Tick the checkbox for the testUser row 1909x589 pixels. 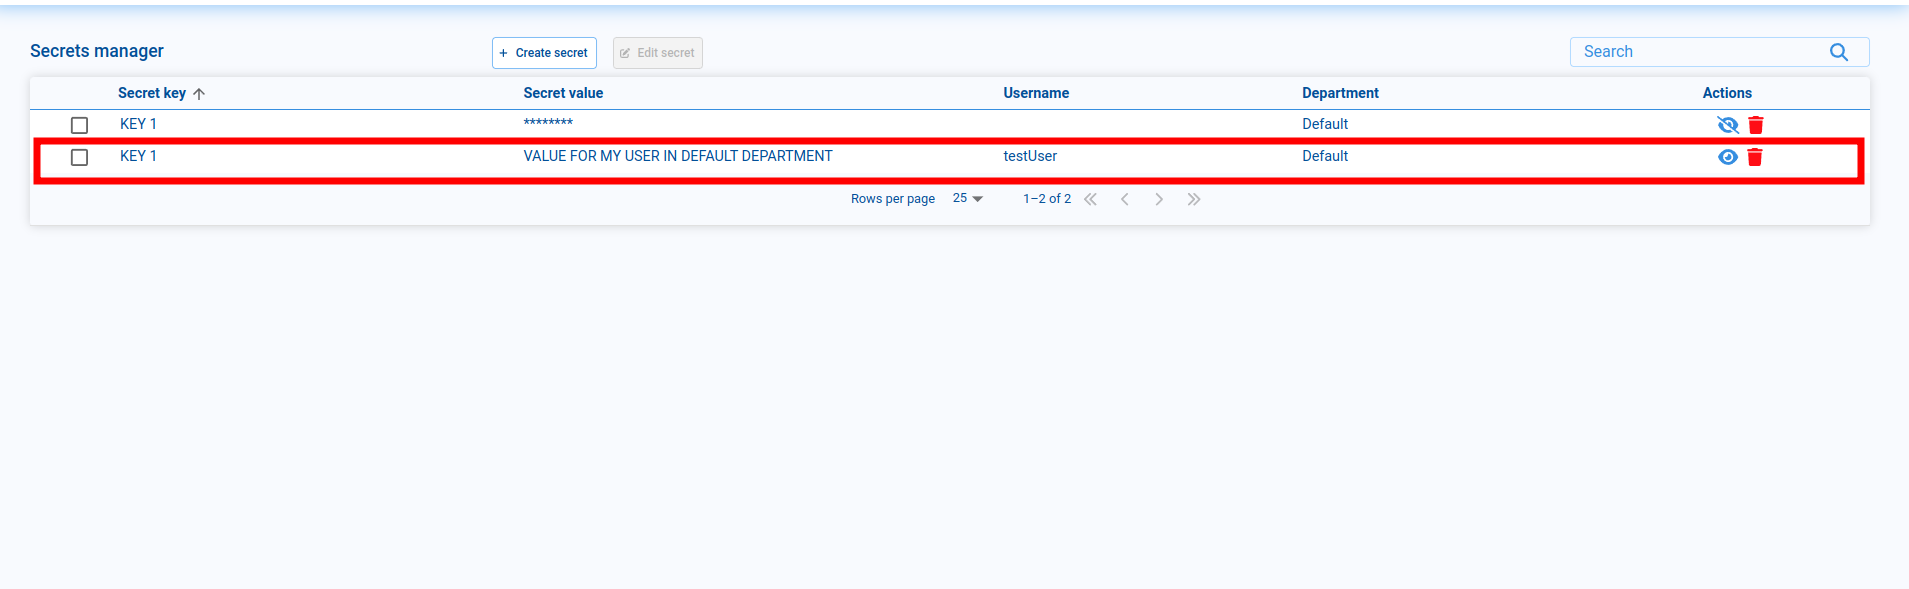(x=80, y=157)
